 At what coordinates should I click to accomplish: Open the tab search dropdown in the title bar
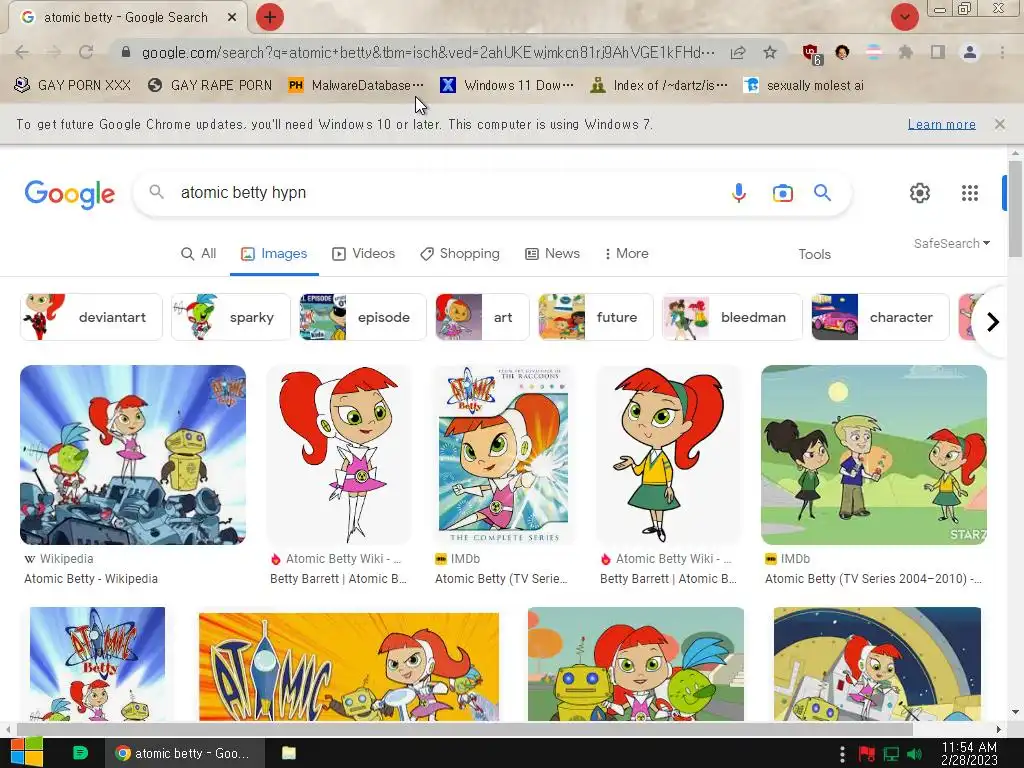click(x=904, y=17)
